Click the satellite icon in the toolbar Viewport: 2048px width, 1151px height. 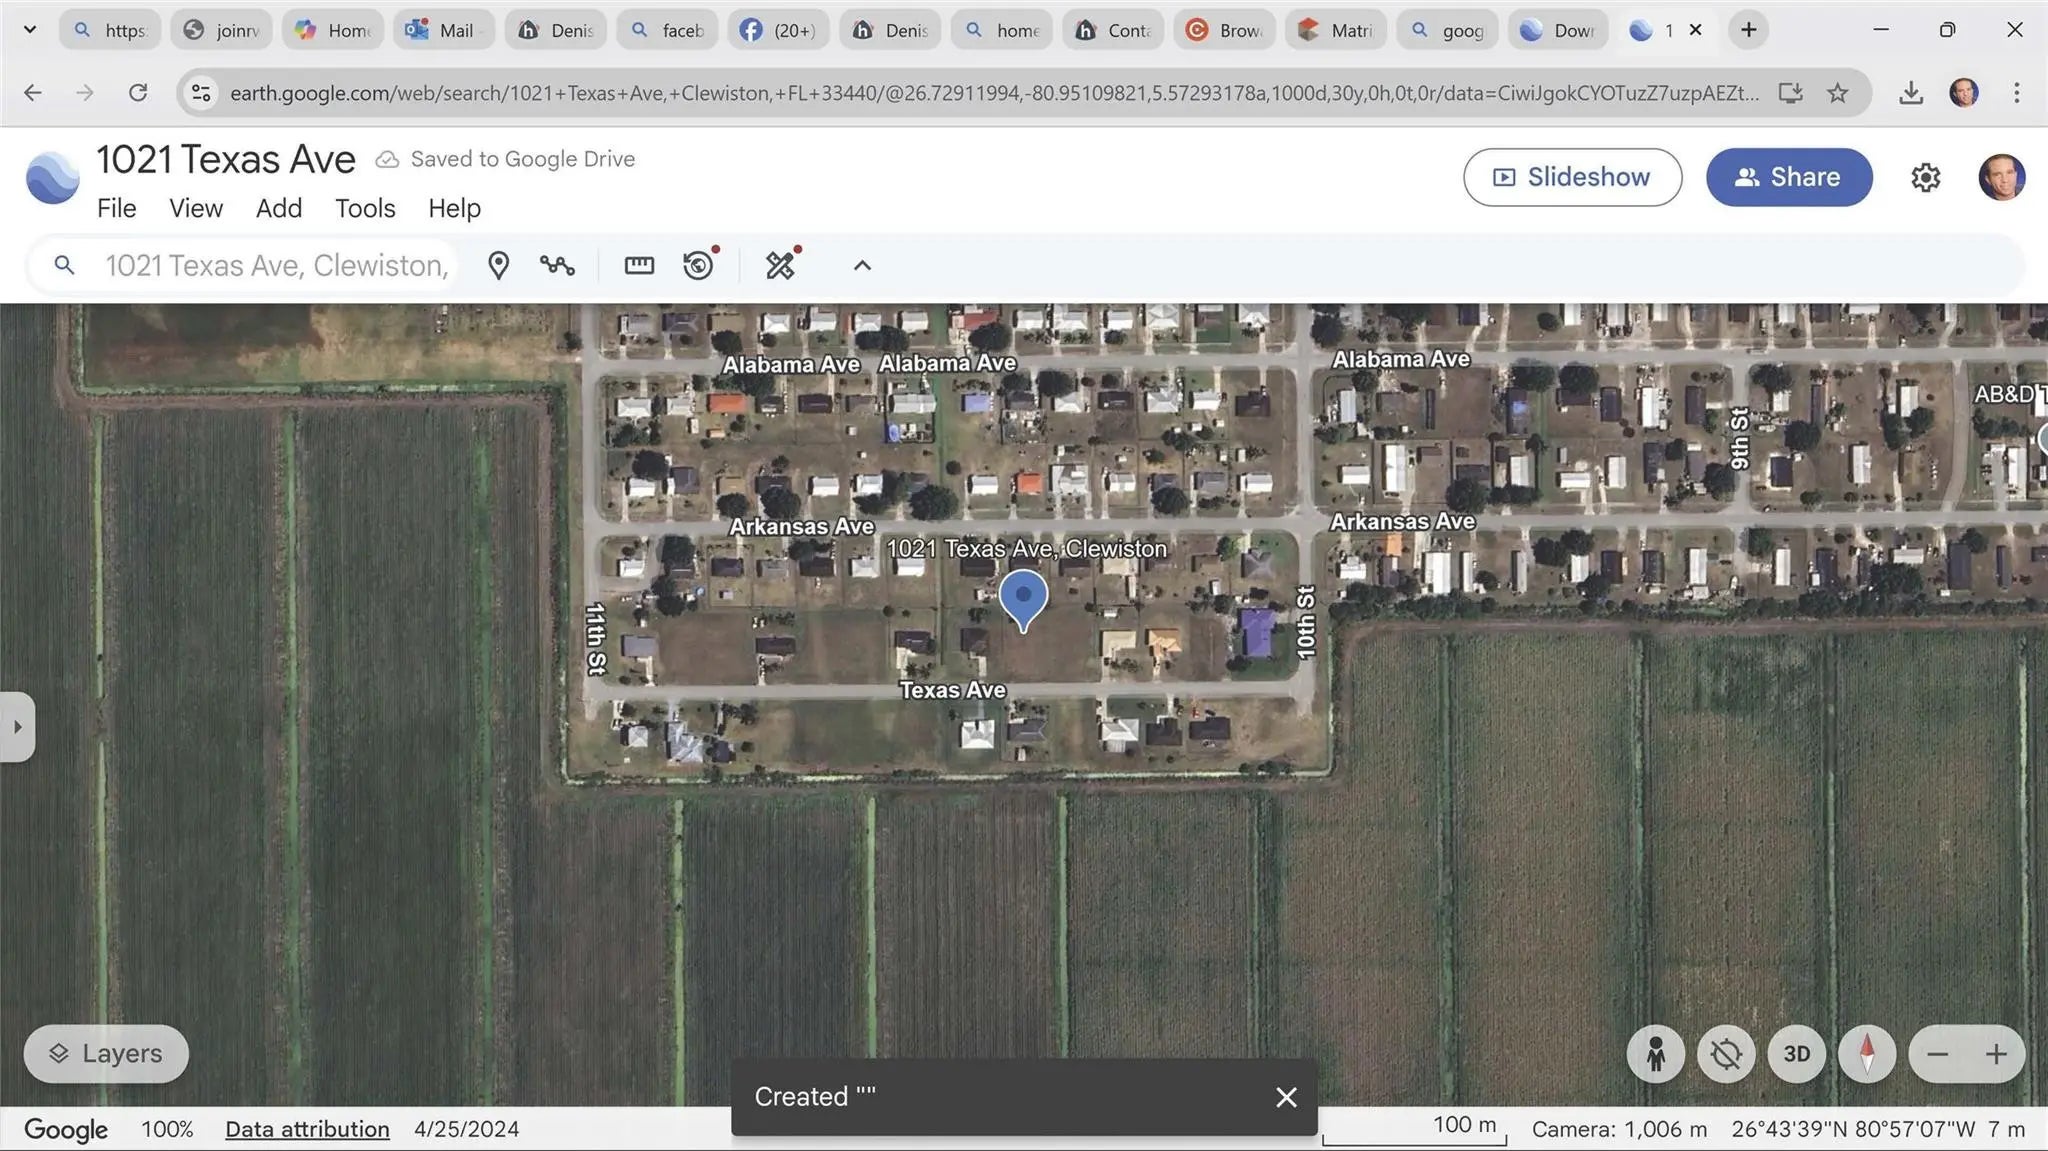point(780,265)
